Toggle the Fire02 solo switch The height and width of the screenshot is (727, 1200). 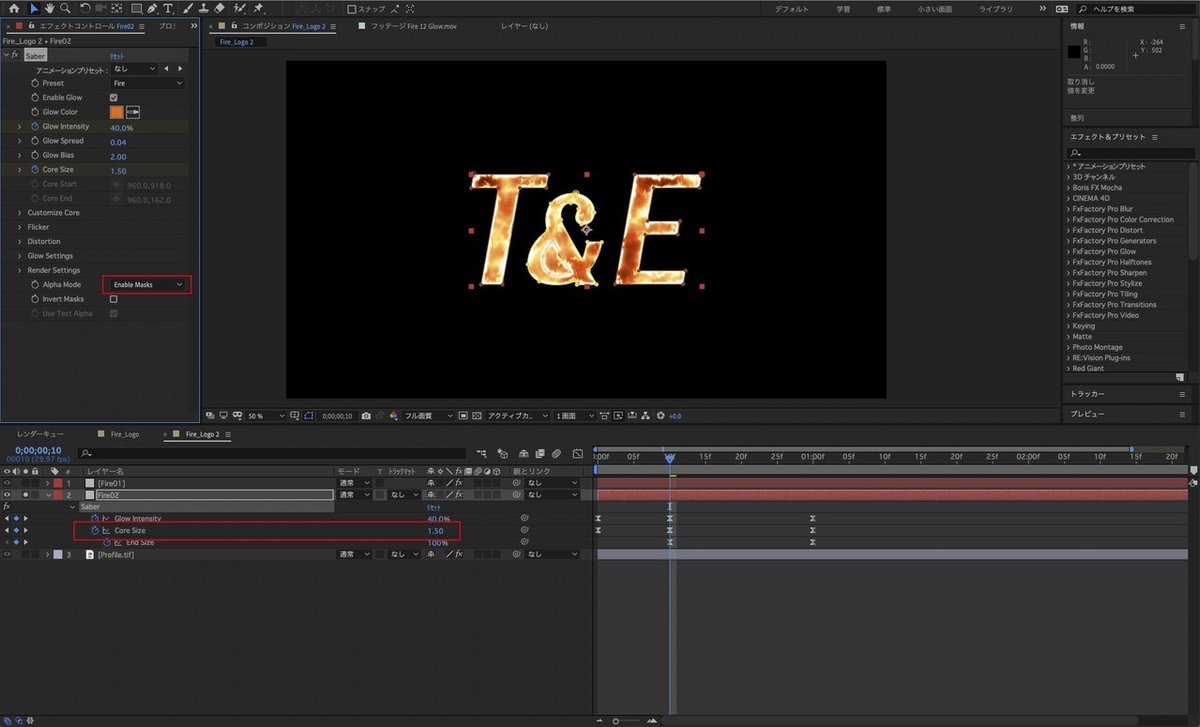(26, 494)
